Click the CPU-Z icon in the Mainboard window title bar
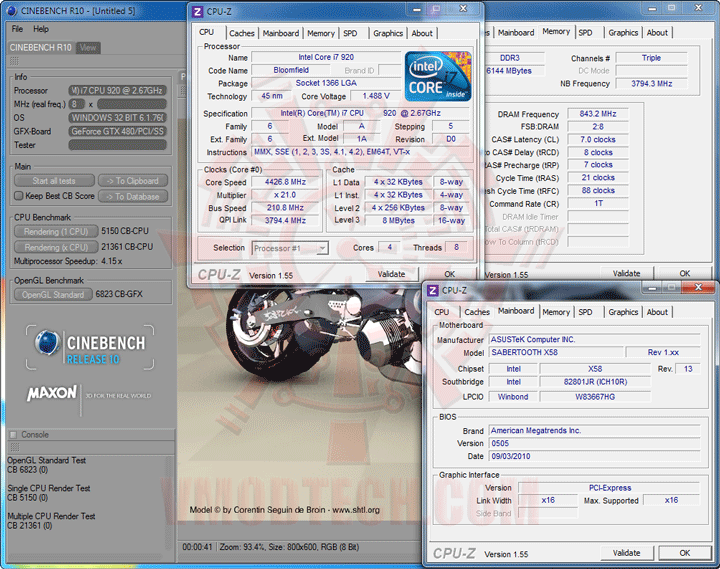 coord(432,290)
